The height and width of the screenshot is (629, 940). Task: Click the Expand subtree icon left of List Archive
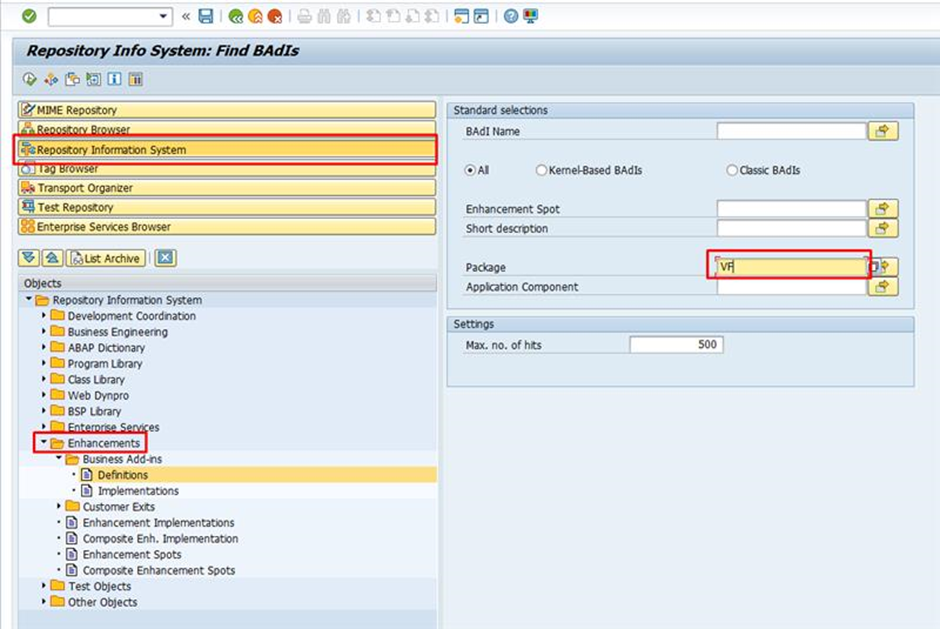(x=29, y=258)
